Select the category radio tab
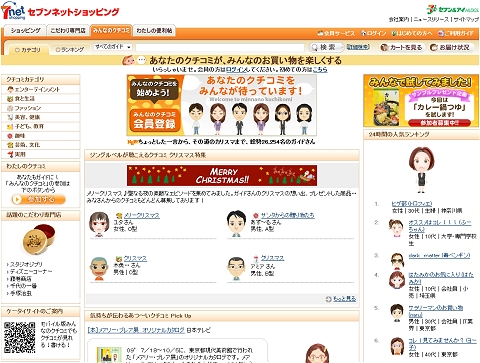Viewport: 480px width, 363px height. [x=28, y=50]
